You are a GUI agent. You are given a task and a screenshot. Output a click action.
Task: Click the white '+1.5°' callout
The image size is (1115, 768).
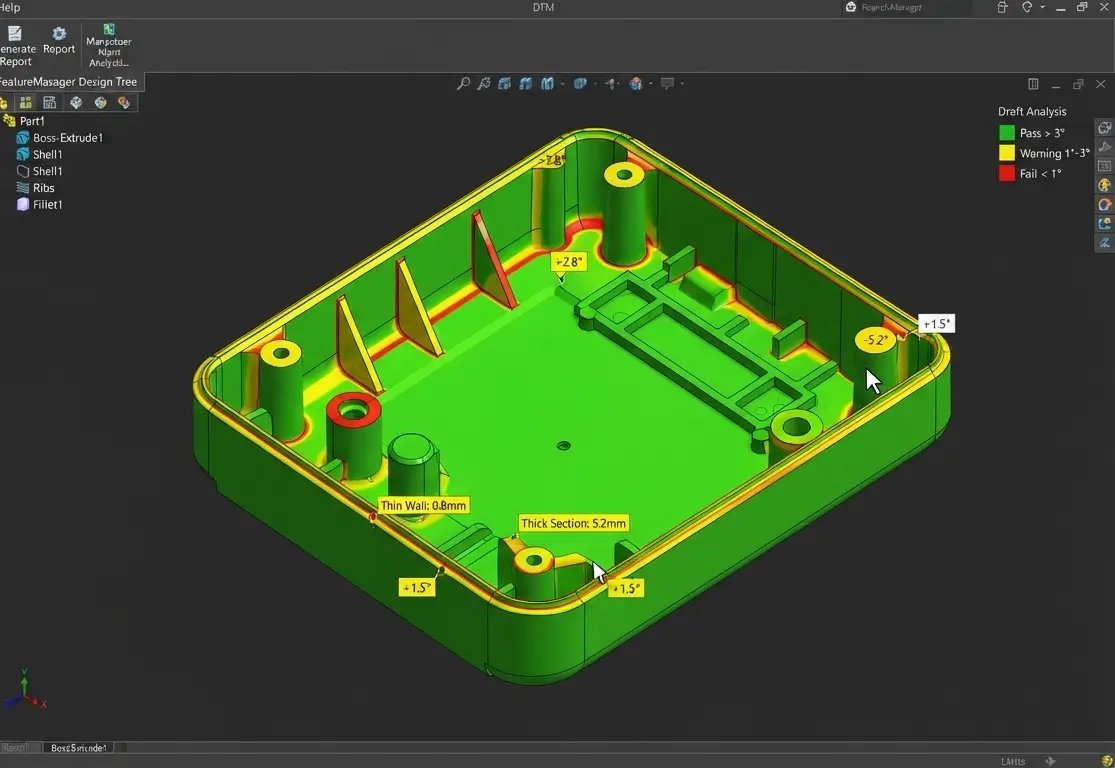pyautogui.click(x=936, y=324)
